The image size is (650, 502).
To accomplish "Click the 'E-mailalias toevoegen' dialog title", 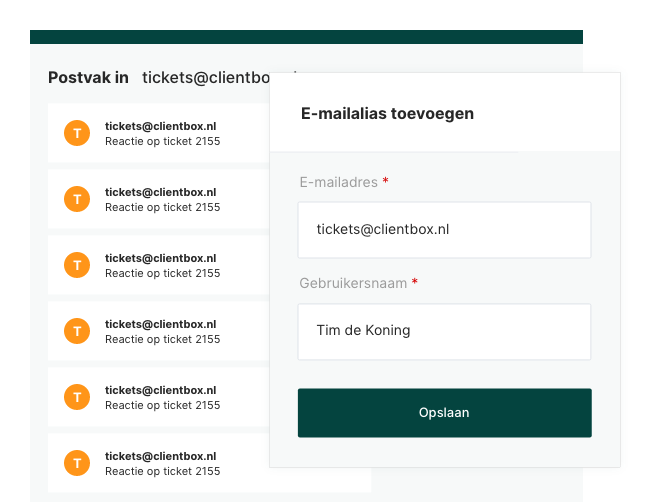I will pos(387,113).
